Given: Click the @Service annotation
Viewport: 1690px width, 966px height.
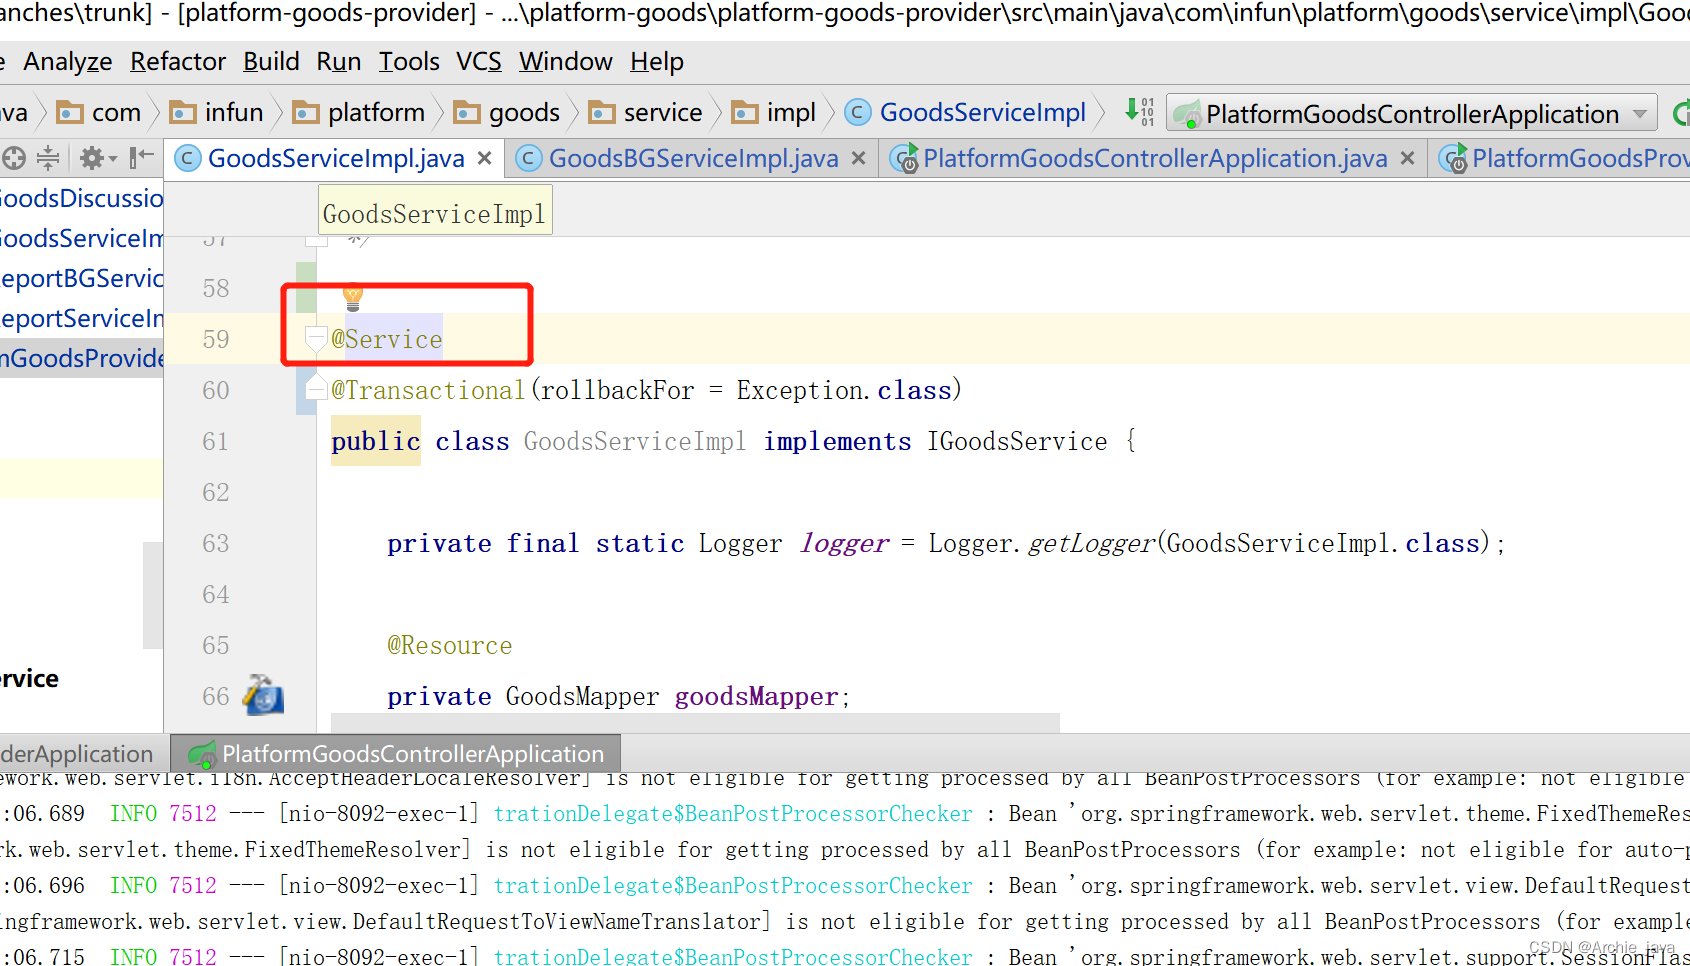Looking at the screenshot, I should click(x=387, y=339).
